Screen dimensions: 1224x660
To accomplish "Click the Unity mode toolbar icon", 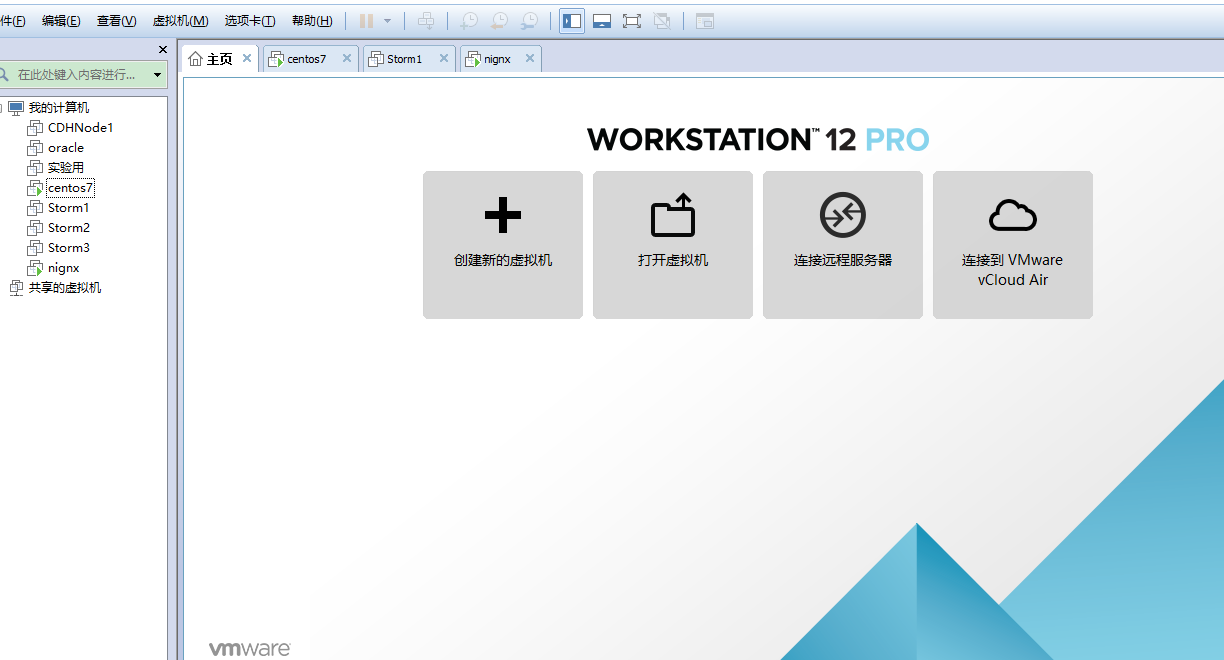I will [662, 20].
